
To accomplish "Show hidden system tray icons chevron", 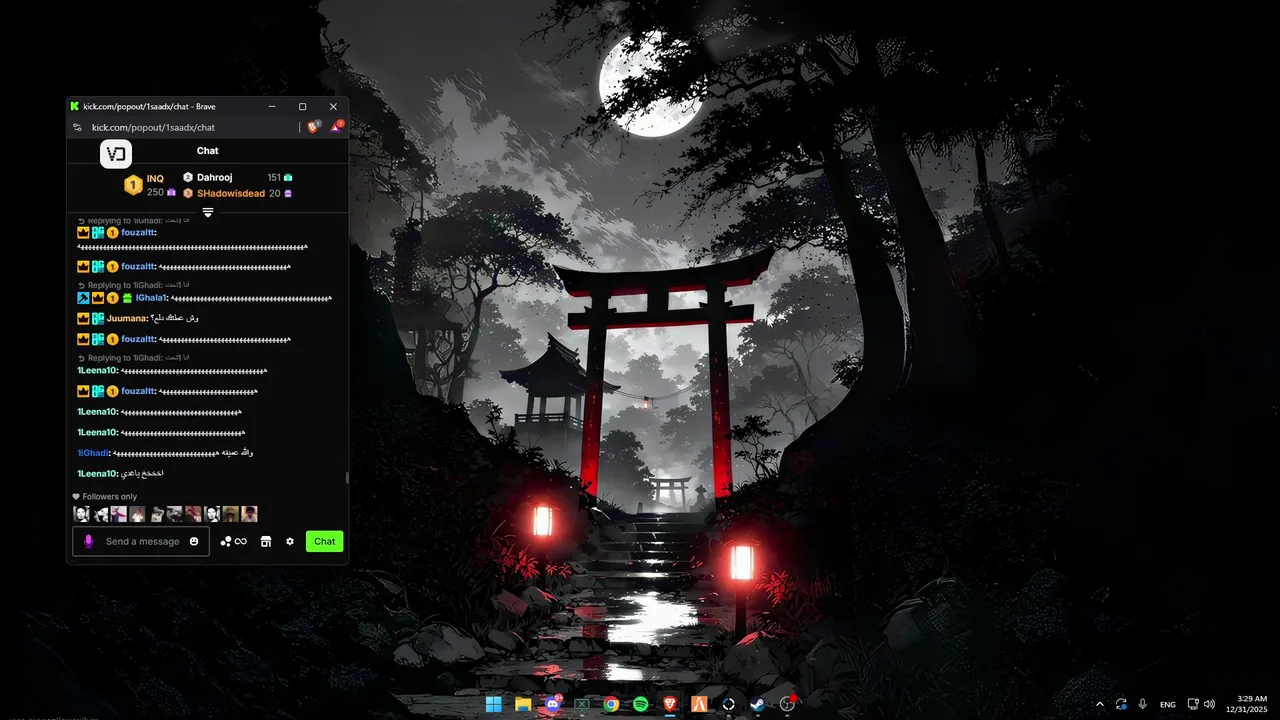I will click(x=1100, y=704).
